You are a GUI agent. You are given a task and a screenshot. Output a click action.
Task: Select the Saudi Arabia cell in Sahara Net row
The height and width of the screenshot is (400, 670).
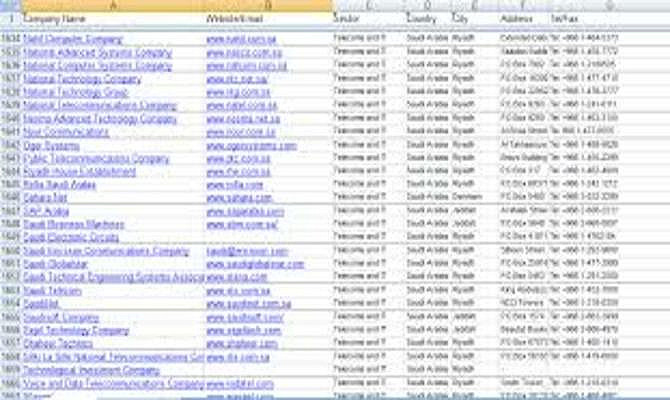click(427, 197)
